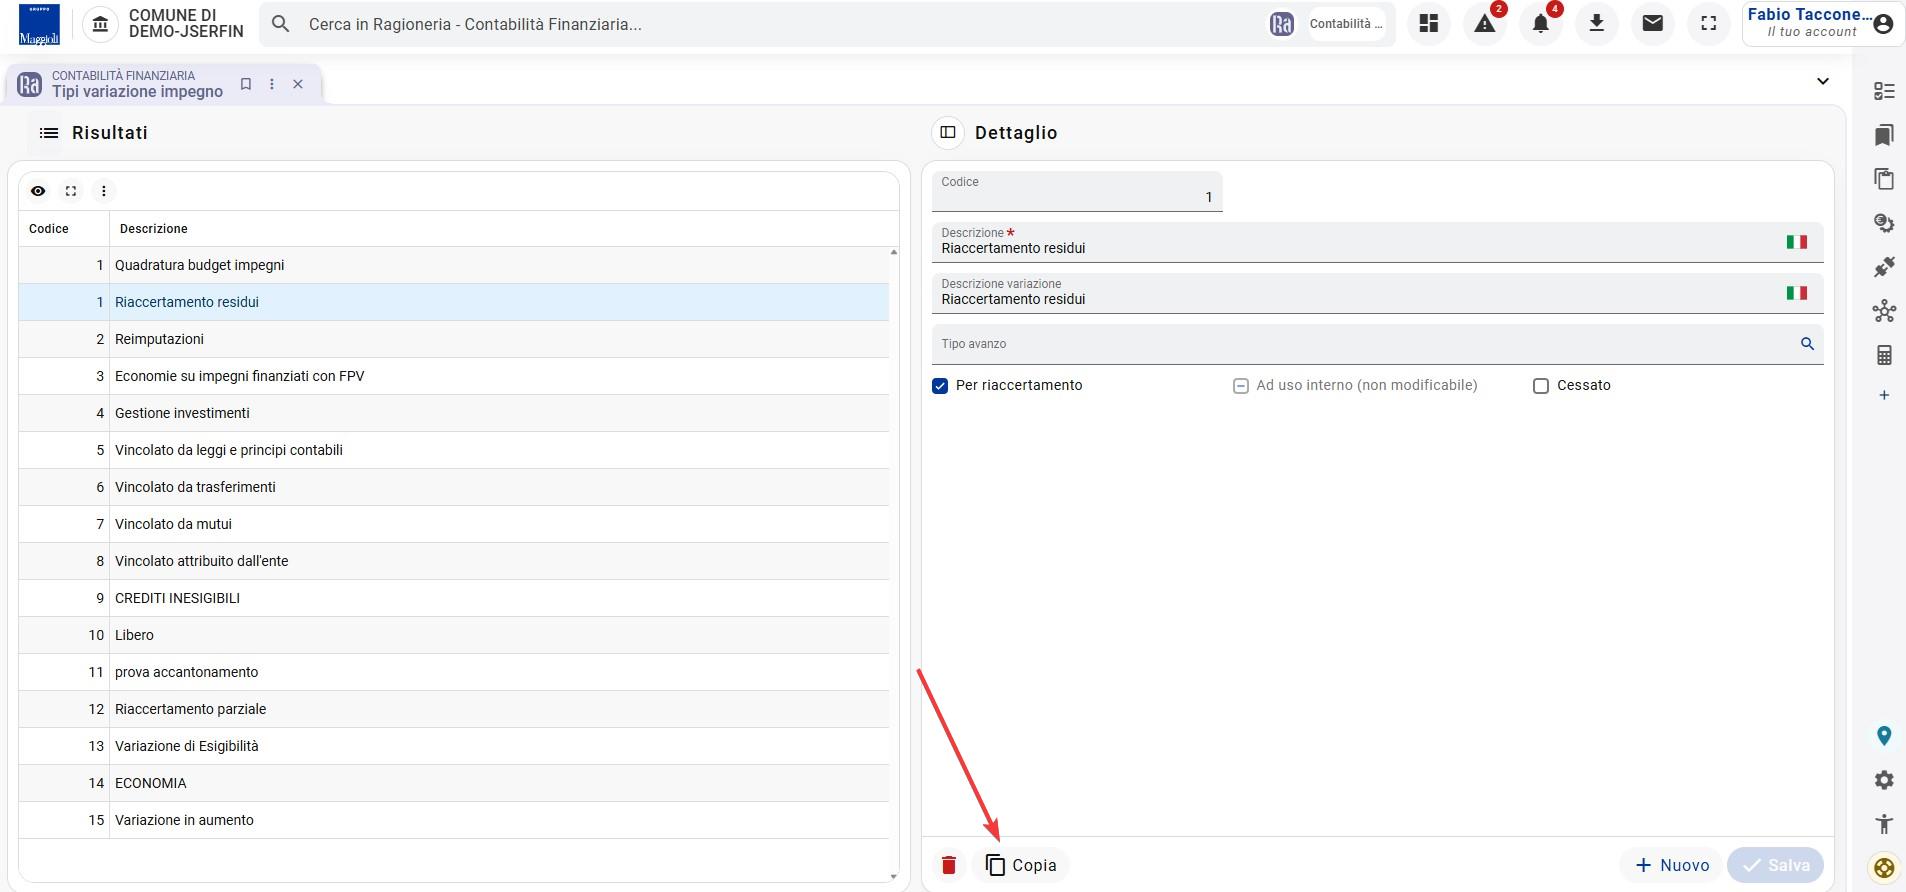Viewport: 1906px width, 892px height.
Task: Expand the results grid to fullscreen
Action: coord(71,191)
